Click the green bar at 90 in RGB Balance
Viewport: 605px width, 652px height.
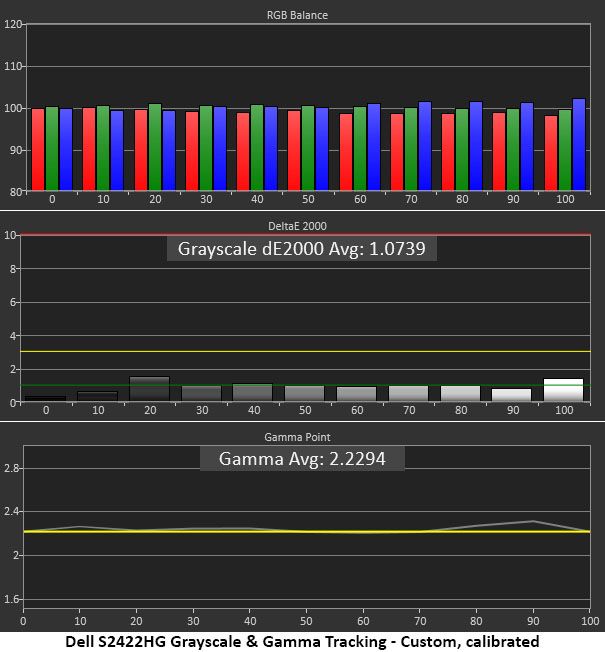(x=513, y=150)
